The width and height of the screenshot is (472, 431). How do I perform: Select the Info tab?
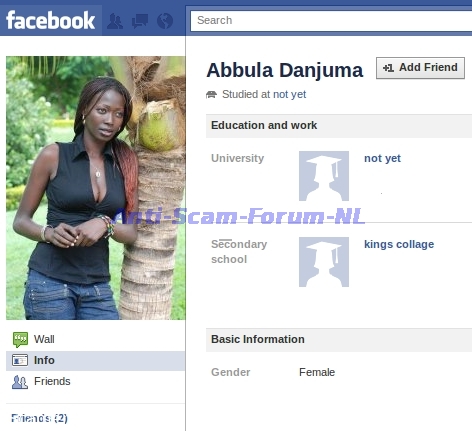tap(95, 361)
